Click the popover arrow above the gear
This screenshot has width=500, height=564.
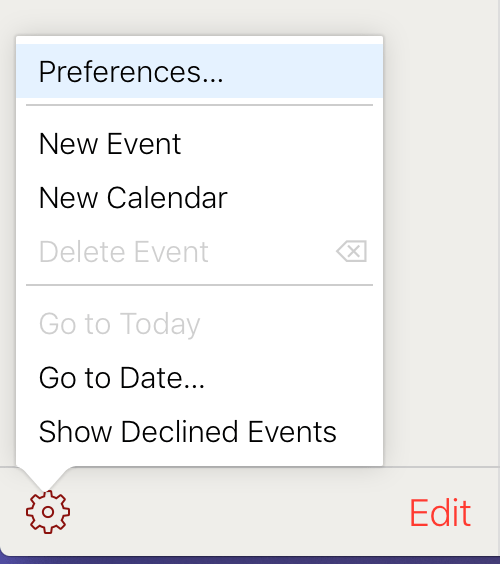tap(45, 478)
